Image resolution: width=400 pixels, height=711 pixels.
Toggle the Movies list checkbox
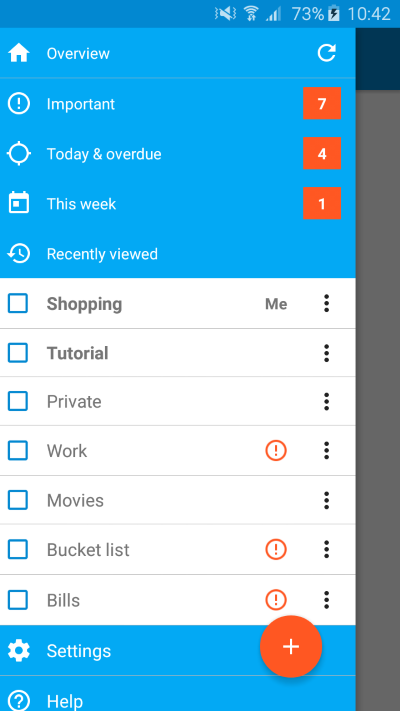pyautogui.click(x=18, y=500)
